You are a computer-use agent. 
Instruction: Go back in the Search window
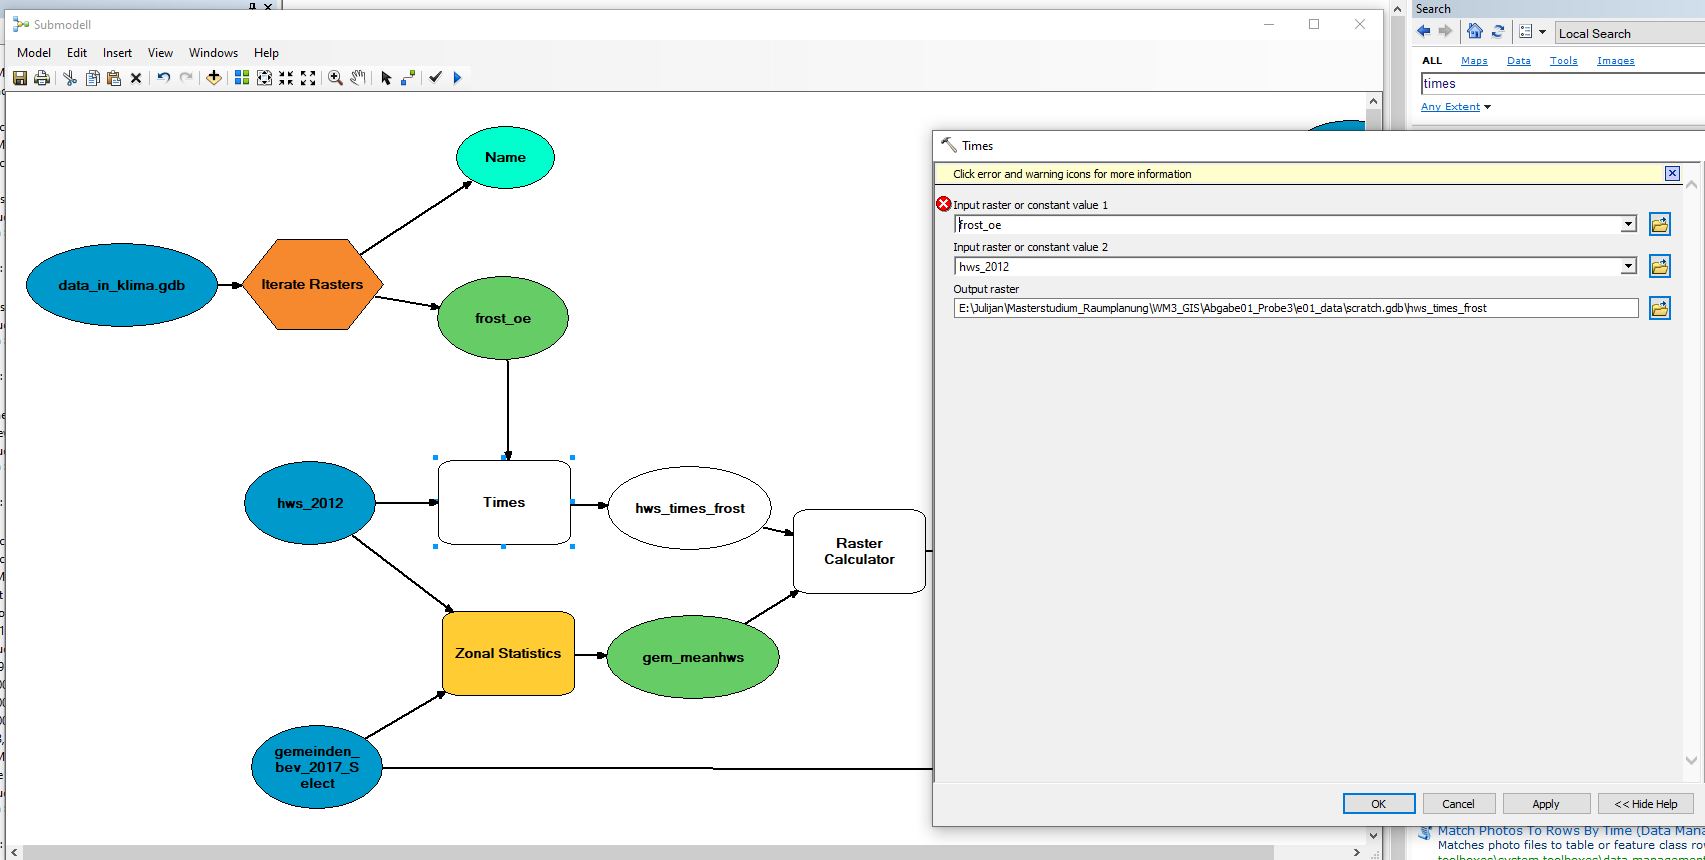pyautogui.click(x=1424, y=32)
